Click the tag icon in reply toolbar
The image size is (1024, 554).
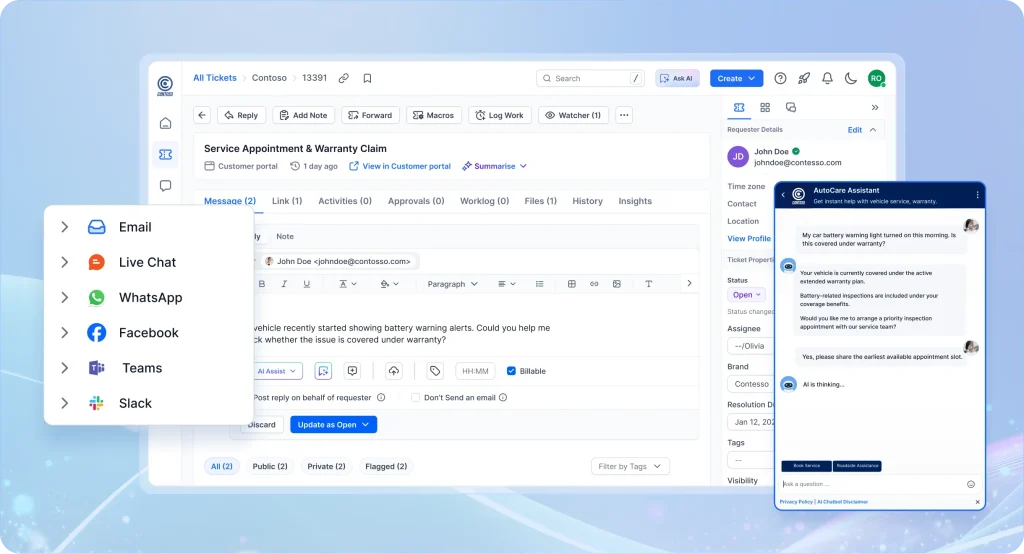pyautogui.click(x=435, y=371)
